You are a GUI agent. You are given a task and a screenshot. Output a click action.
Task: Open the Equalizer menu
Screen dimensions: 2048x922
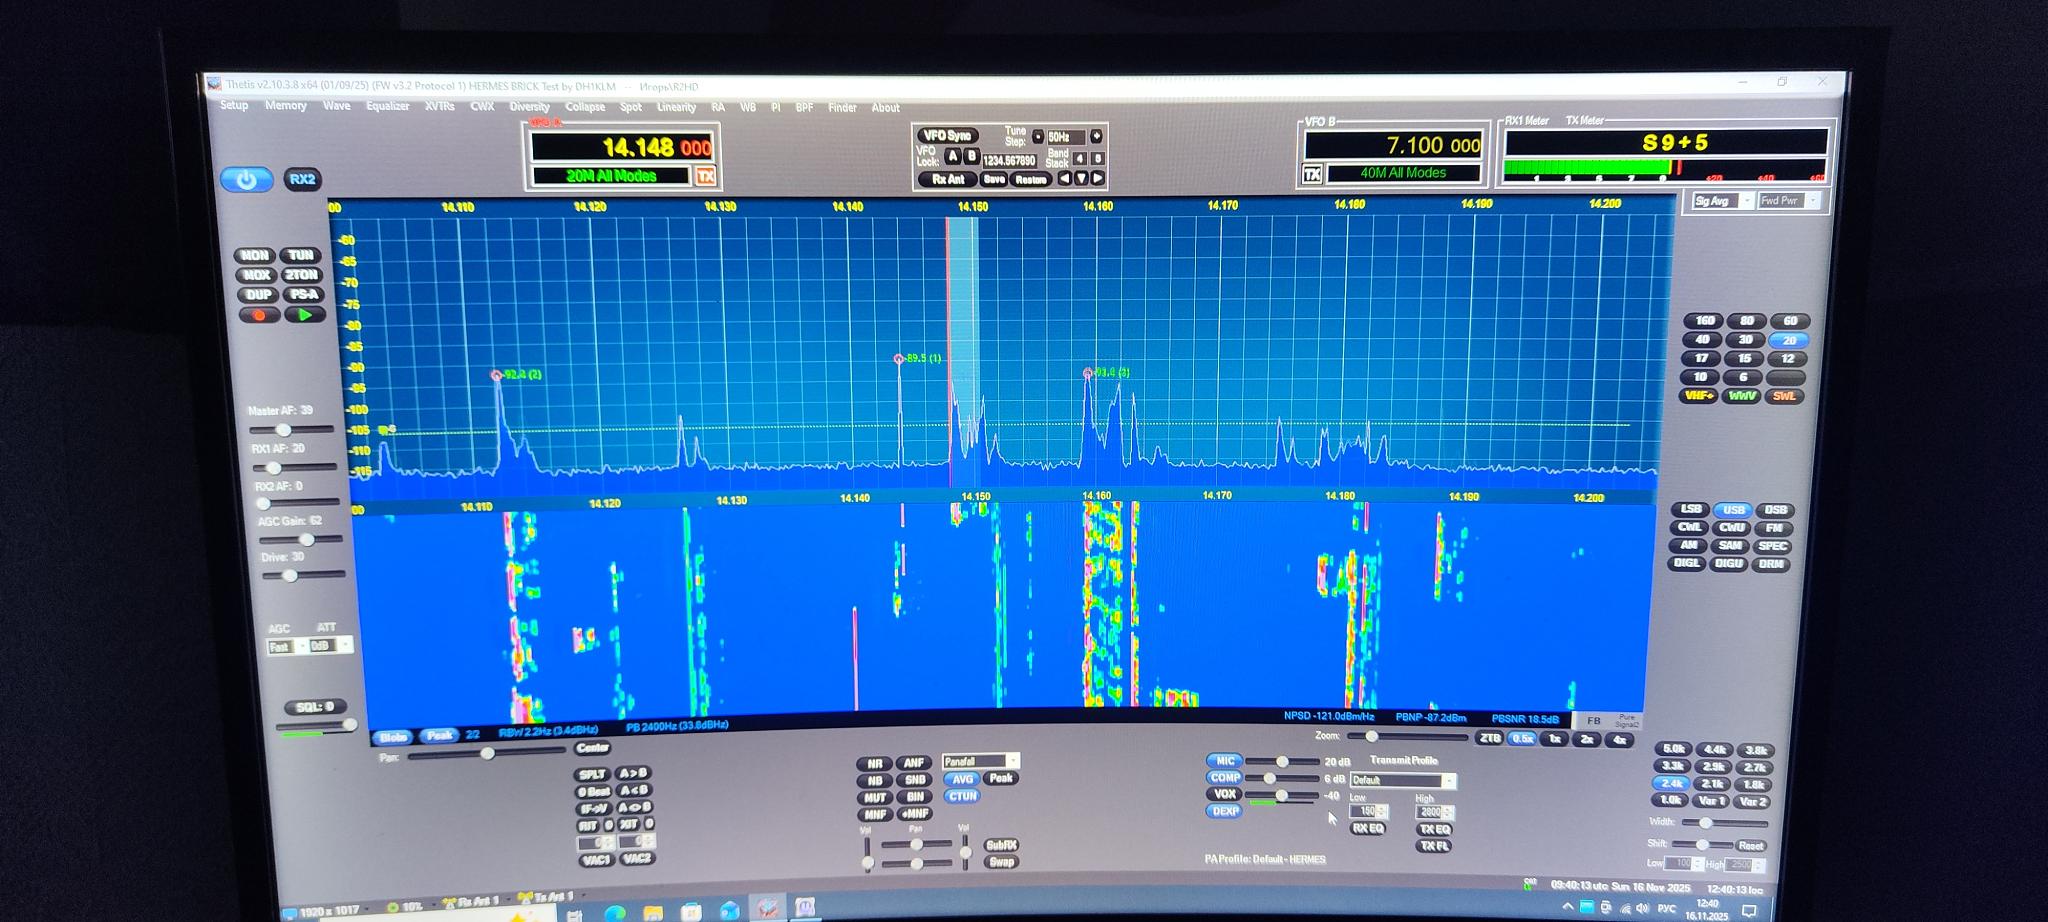point(387,106)
